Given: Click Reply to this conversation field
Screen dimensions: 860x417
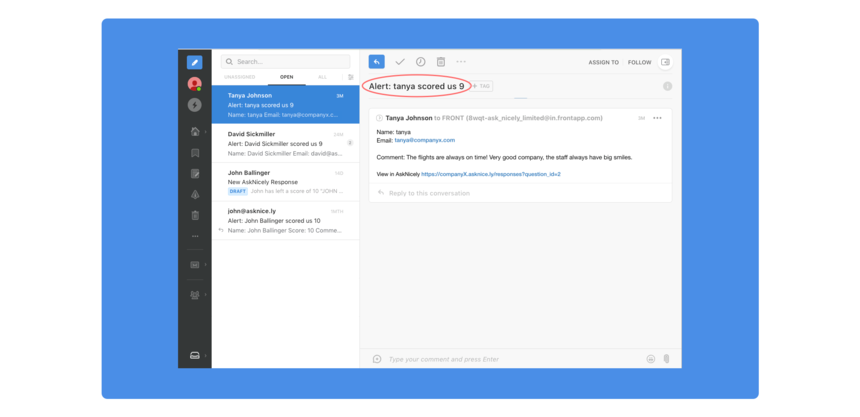Looking at the screenshot, I should 520,193.
